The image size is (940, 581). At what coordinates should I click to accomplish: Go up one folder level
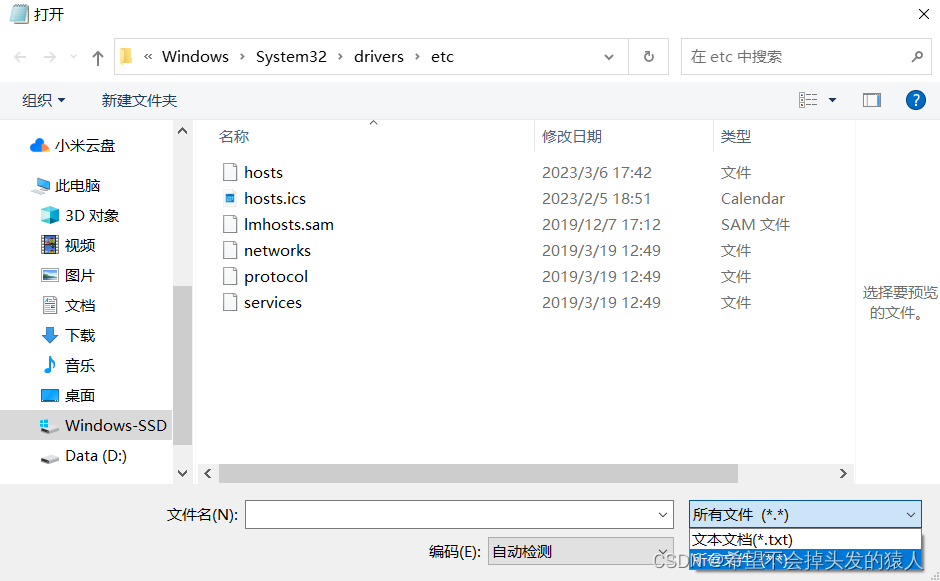click(x=97, y=57)
